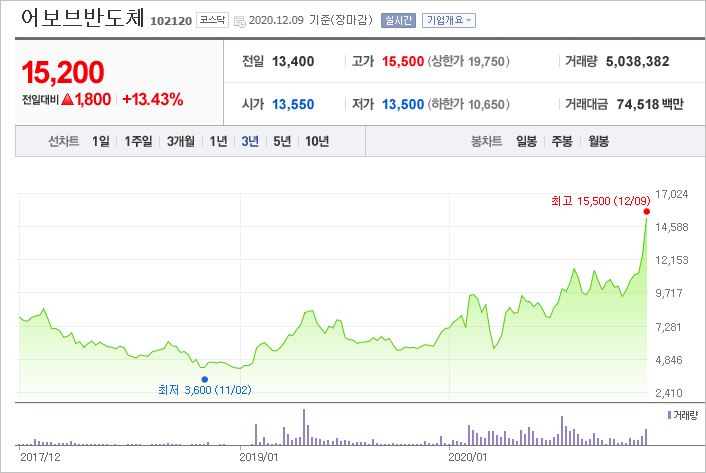The width and height of the screenshot is (706, 473).
Task: Click the stock name 어보브반도체
Action: [82, 18]
